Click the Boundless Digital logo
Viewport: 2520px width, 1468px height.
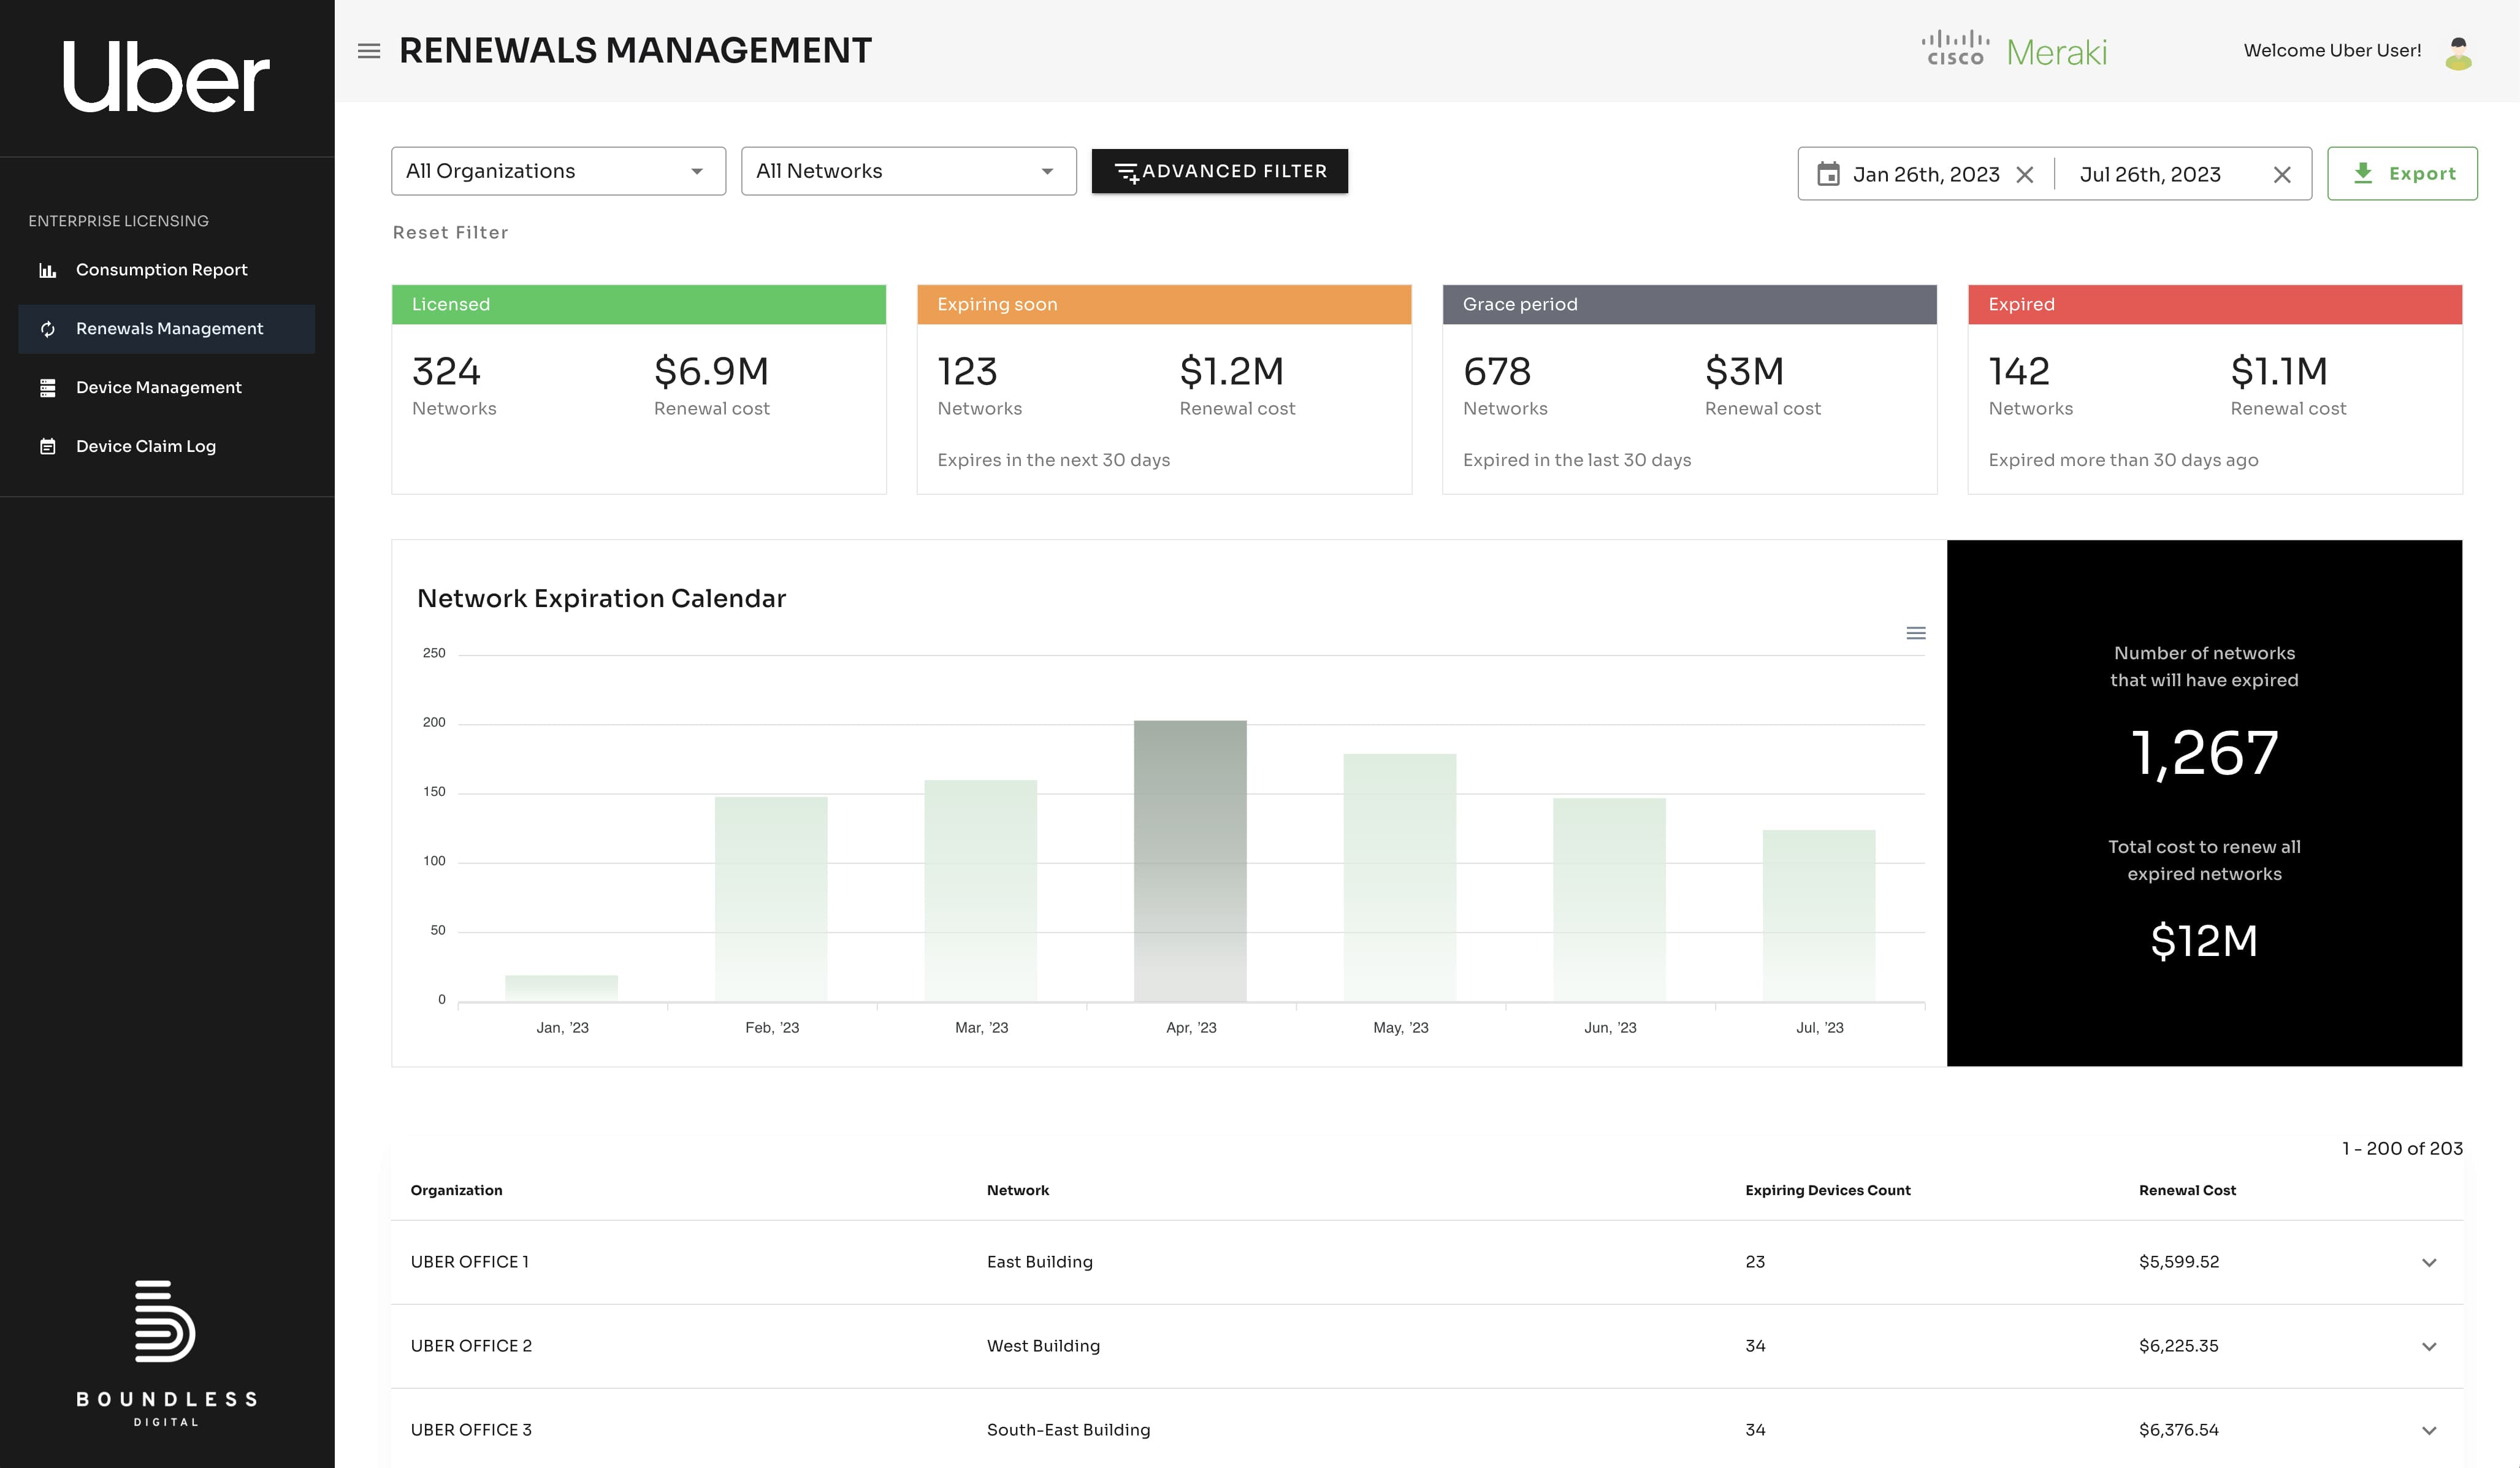pyautogui.click(x=166, y=1353)
